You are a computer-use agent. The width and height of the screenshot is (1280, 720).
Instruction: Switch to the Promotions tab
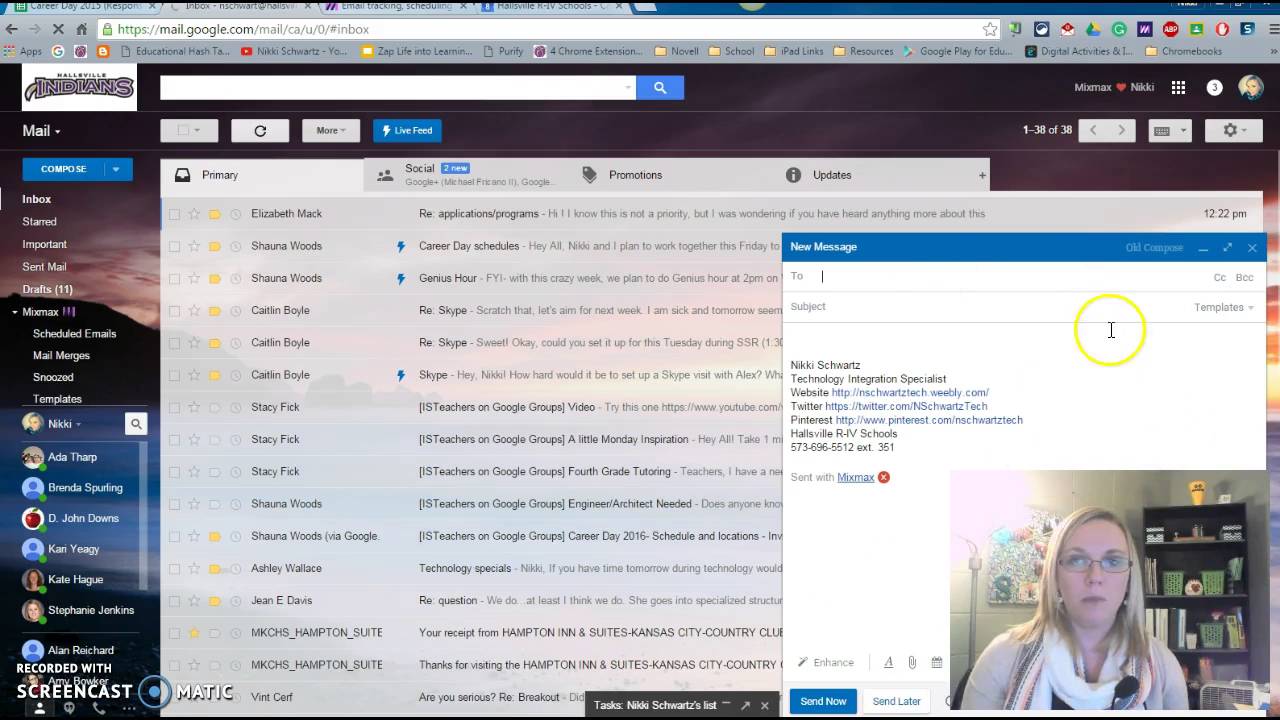tap(668, 175)
